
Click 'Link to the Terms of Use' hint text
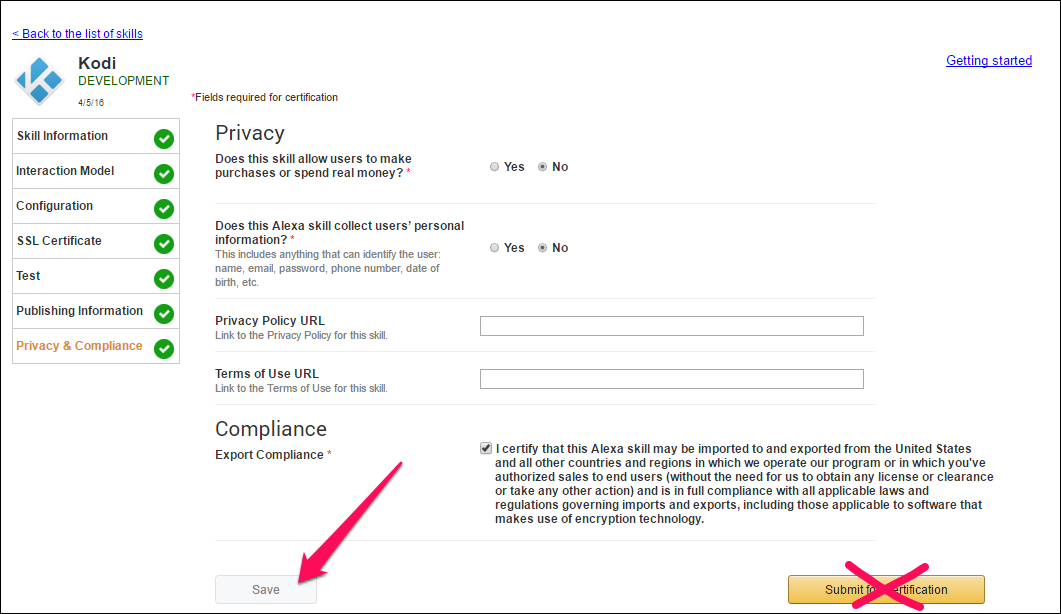301,389
